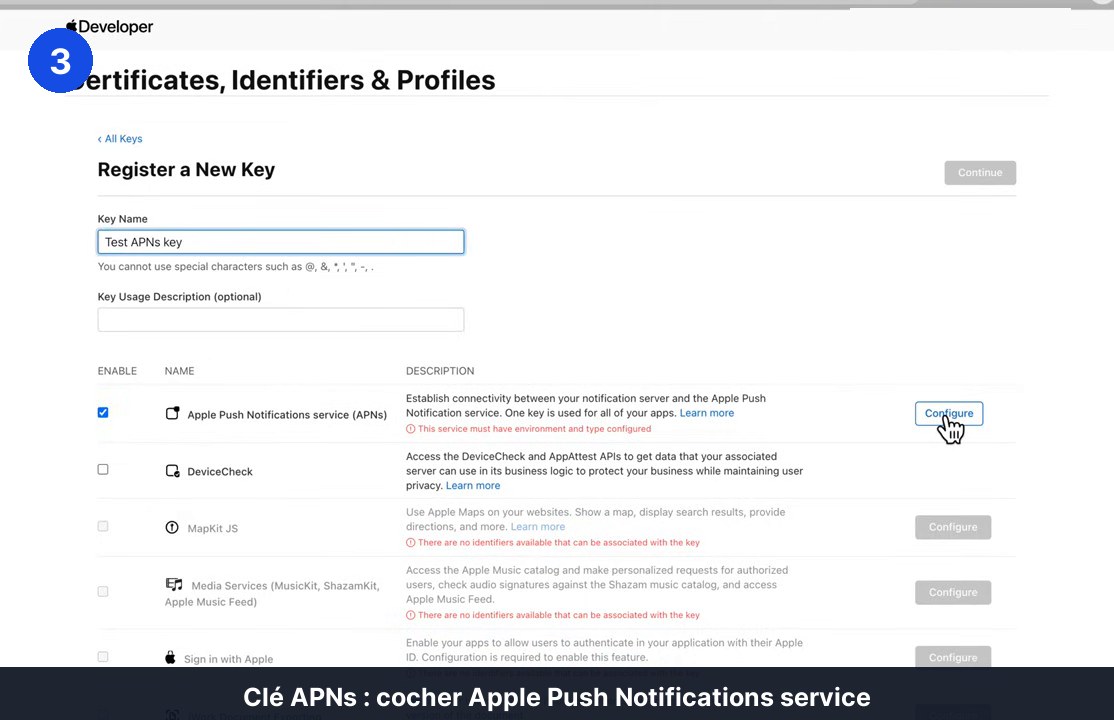Click the ENABLE column header
The height and width of the screenshot is (720, 1114).
point(117,371)
